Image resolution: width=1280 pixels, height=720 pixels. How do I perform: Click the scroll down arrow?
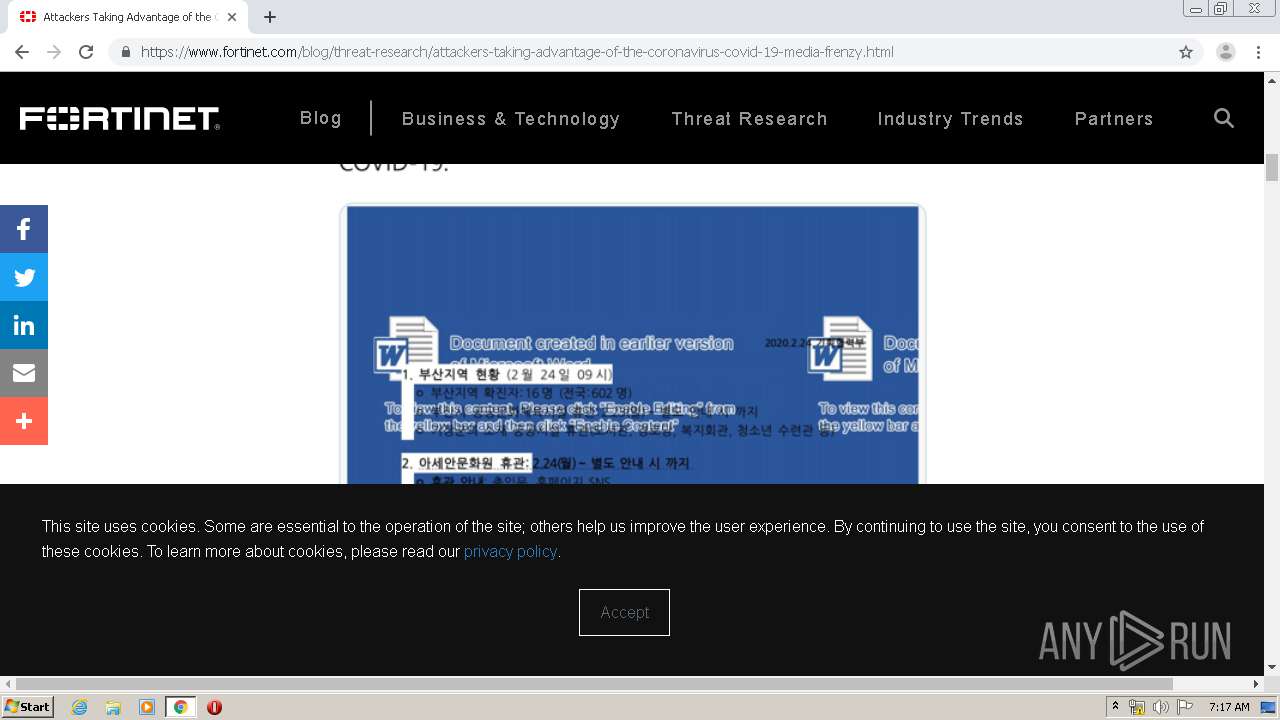[1272, 667]
